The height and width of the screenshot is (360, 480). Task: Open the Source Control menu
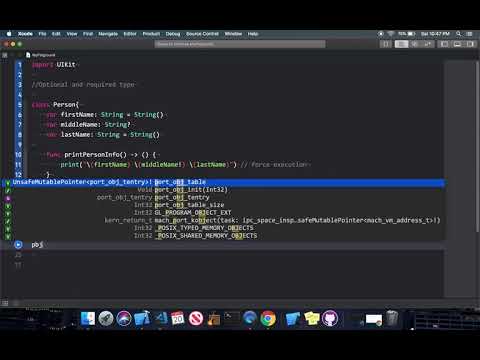(202, 34)
